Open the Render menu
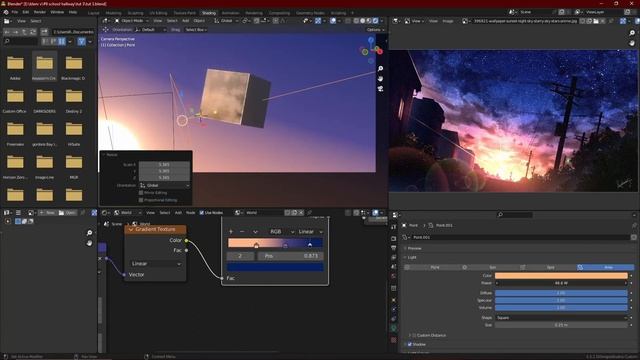The width and height of the screenshot is (640, 360). pos(40,12)
